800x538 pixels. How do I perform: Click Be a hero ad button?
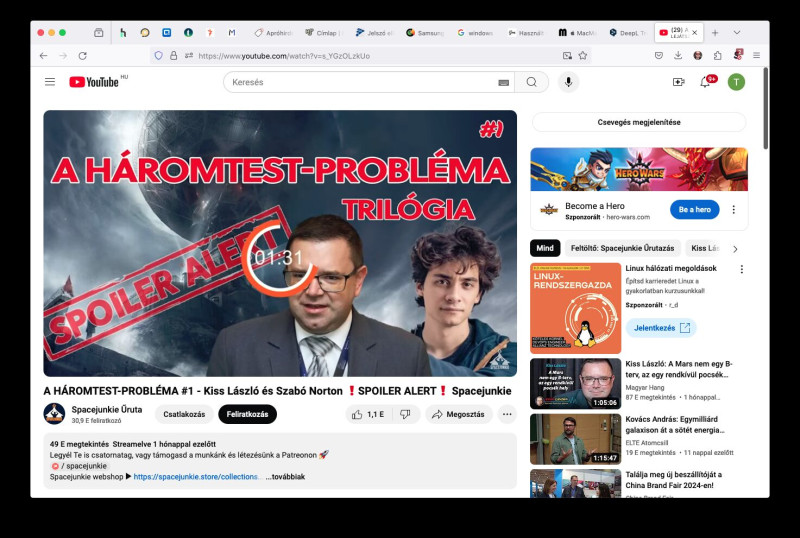(694, 209)
